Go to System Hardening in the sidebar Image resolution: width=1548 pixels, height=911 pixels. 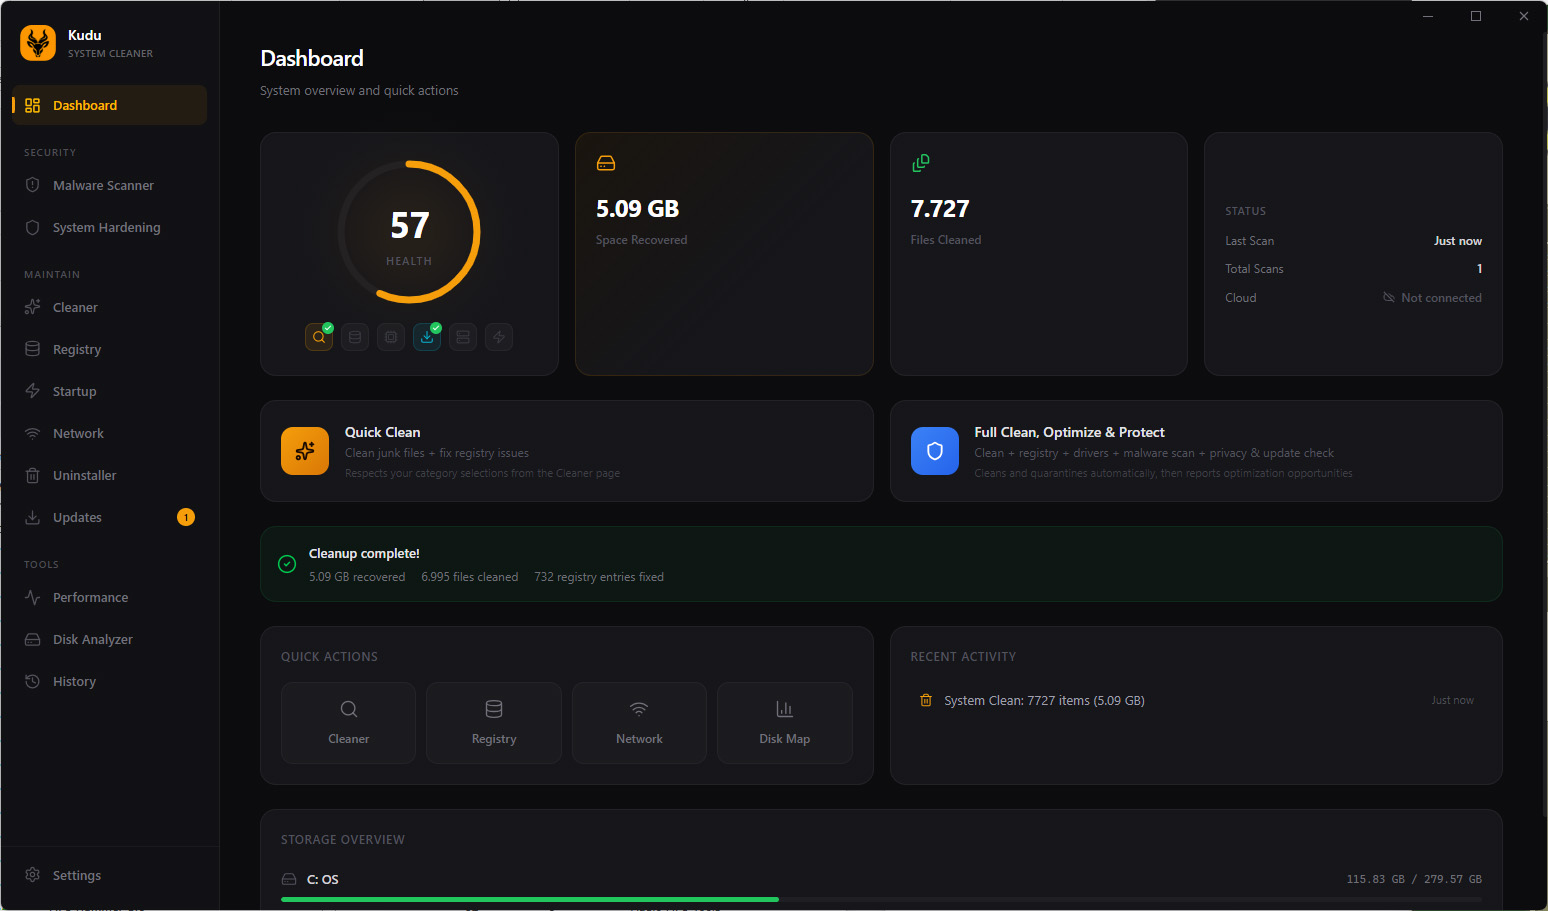[106, 228]
